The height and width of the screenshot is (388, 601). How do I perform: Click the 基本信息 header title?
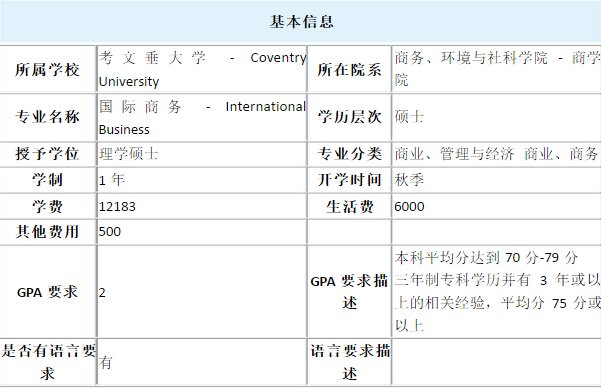301,21
